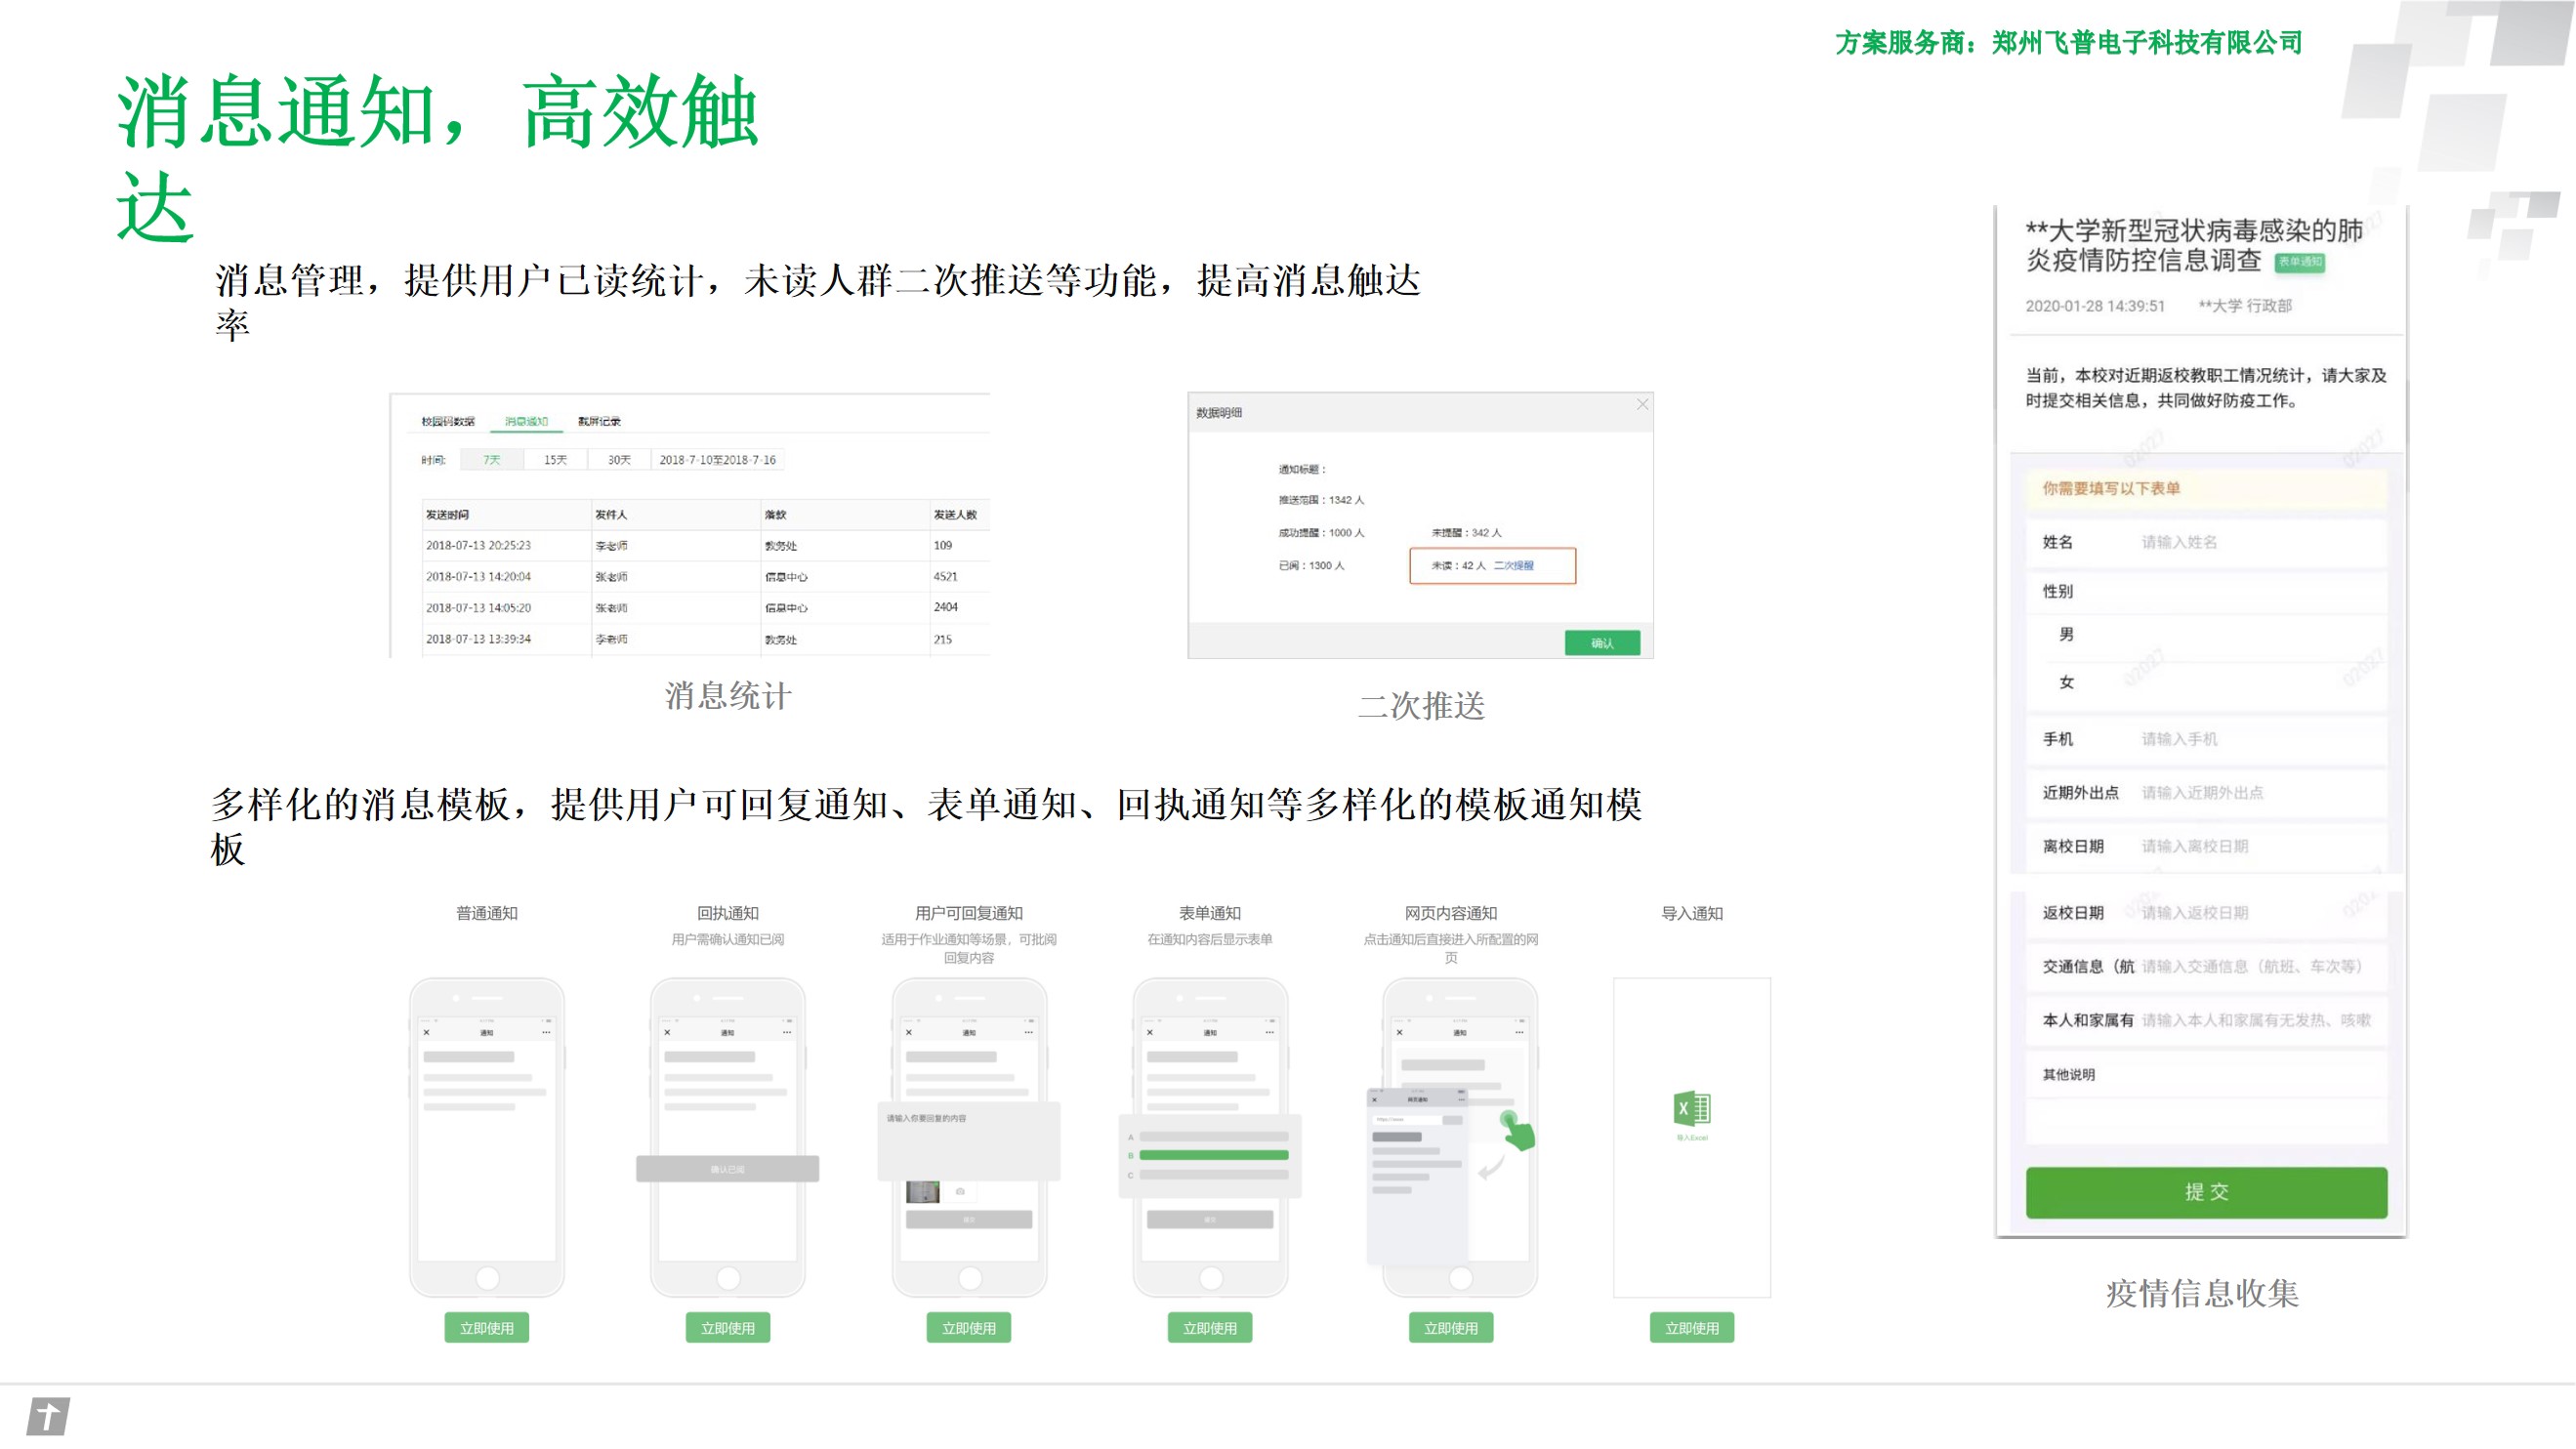Select the 男 gender option
Screen dimensions: 2576x1449
(2066, 635)
